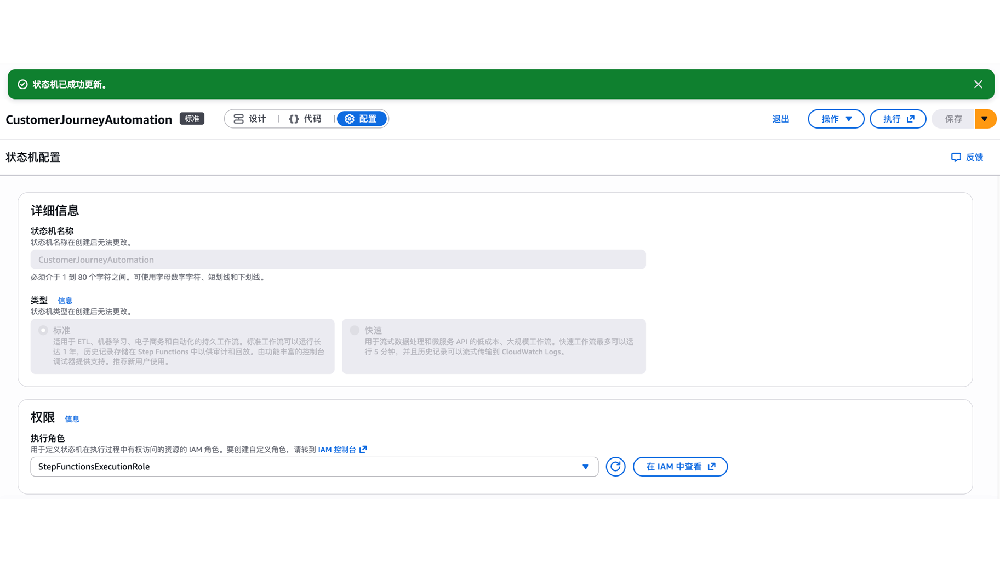This screenshot has height=562, width=1000.
Task: Switch to the 设计 design tab
Action: [x=250, y=119]
